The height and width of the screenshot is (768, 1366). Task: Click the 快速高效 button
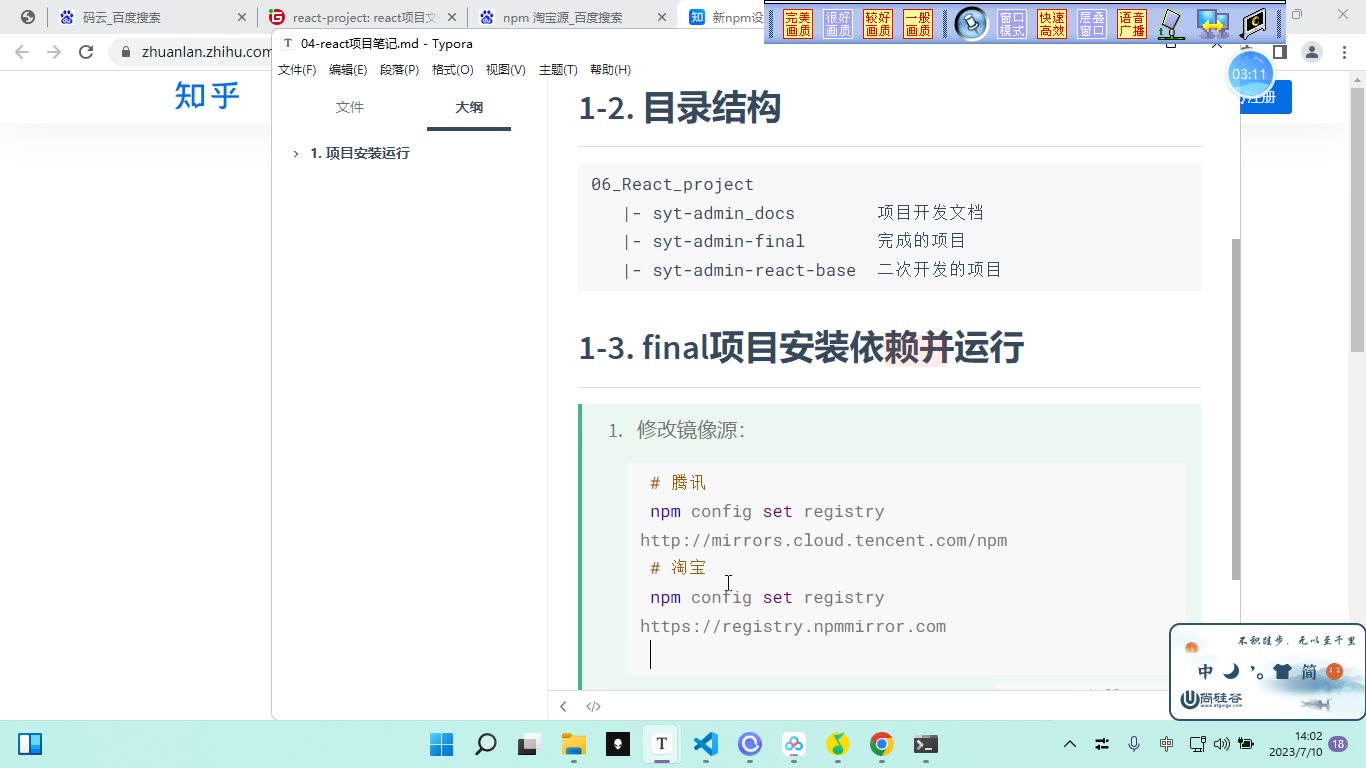coord(1052,24)
